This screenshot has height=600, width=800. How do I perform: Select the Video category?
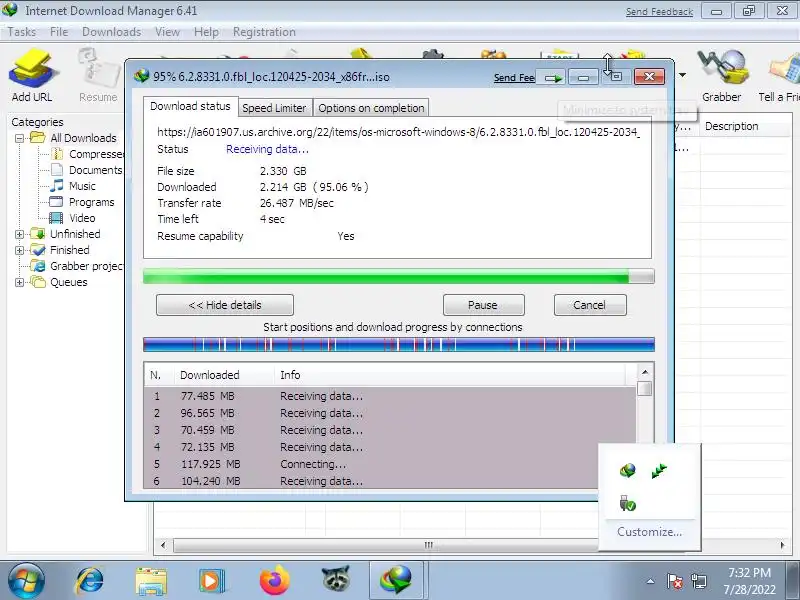coord(72,218)
